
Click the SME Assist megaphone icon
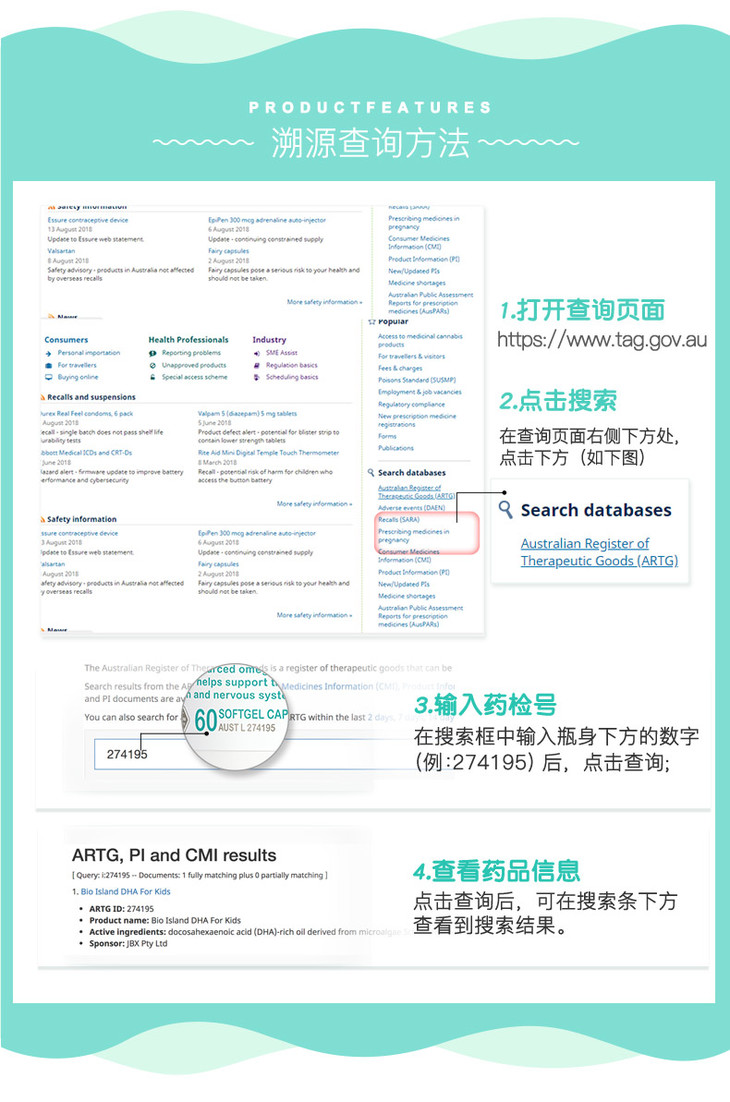[257, 353]
